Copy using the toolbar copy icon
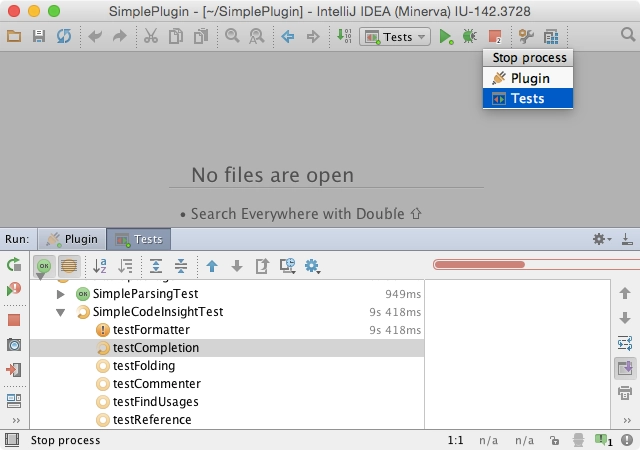 pyautogui.click(x=176, y=36)
